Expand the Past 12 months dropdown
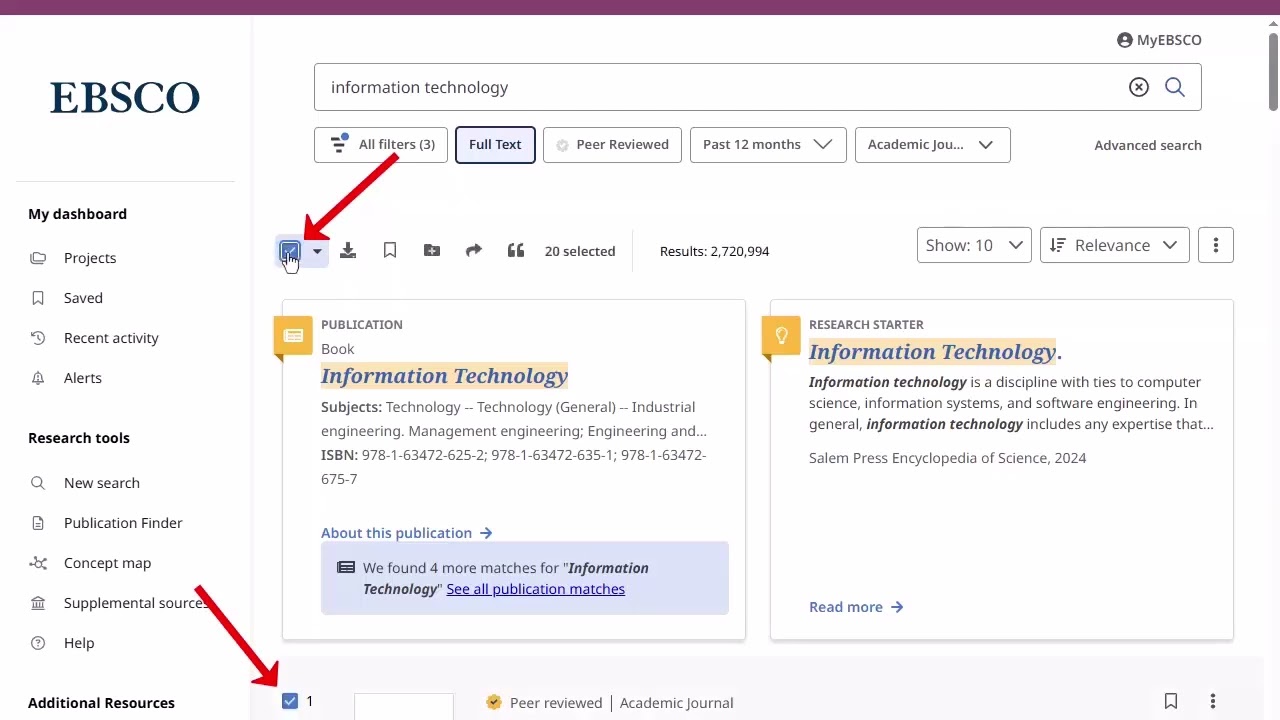Image resolution: width=1280 pixels, height=720 pixels. click(x=768, y=145)
